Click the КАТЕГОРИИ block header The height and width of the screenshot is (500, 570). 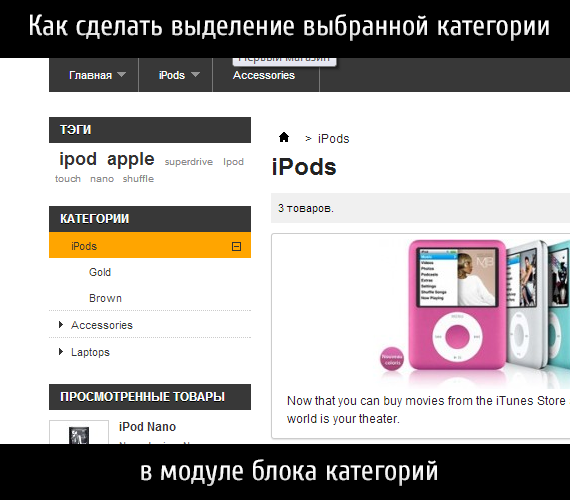click(x=150, y=219)
